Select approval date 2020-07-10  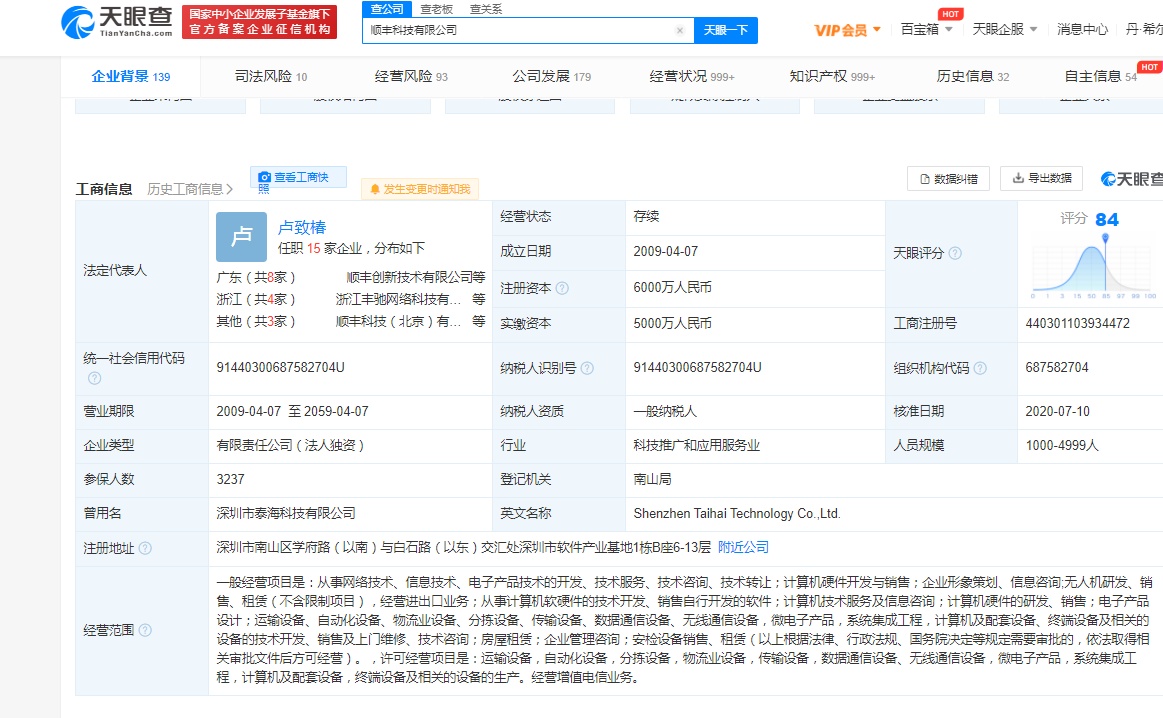pyautogui.click(x=1058, y=411)
